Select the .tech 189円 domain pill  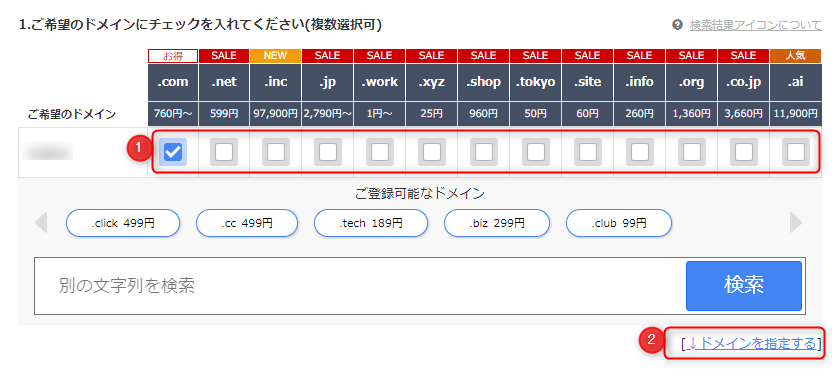point(371,223)
